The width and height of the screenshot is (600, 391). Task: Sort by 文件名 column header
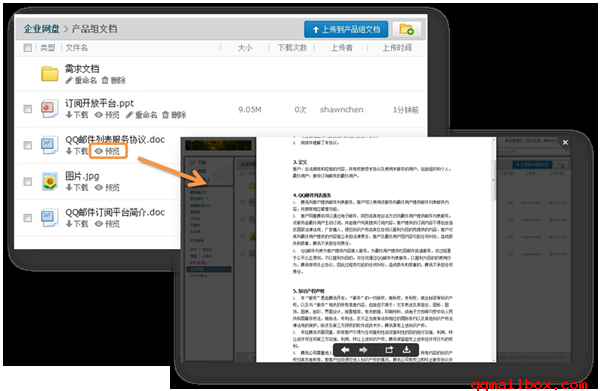77,47
